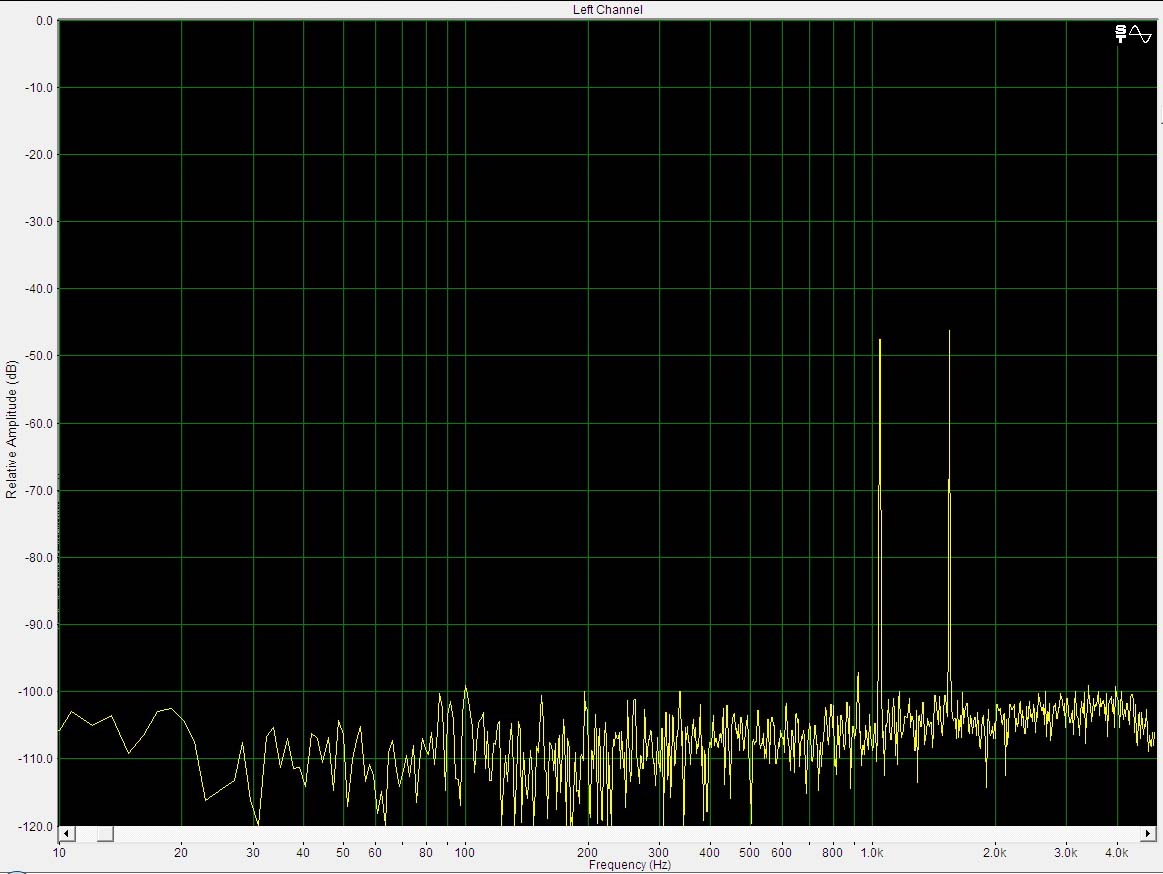Click the 10 Hz frequency axis label

(59, 853)
